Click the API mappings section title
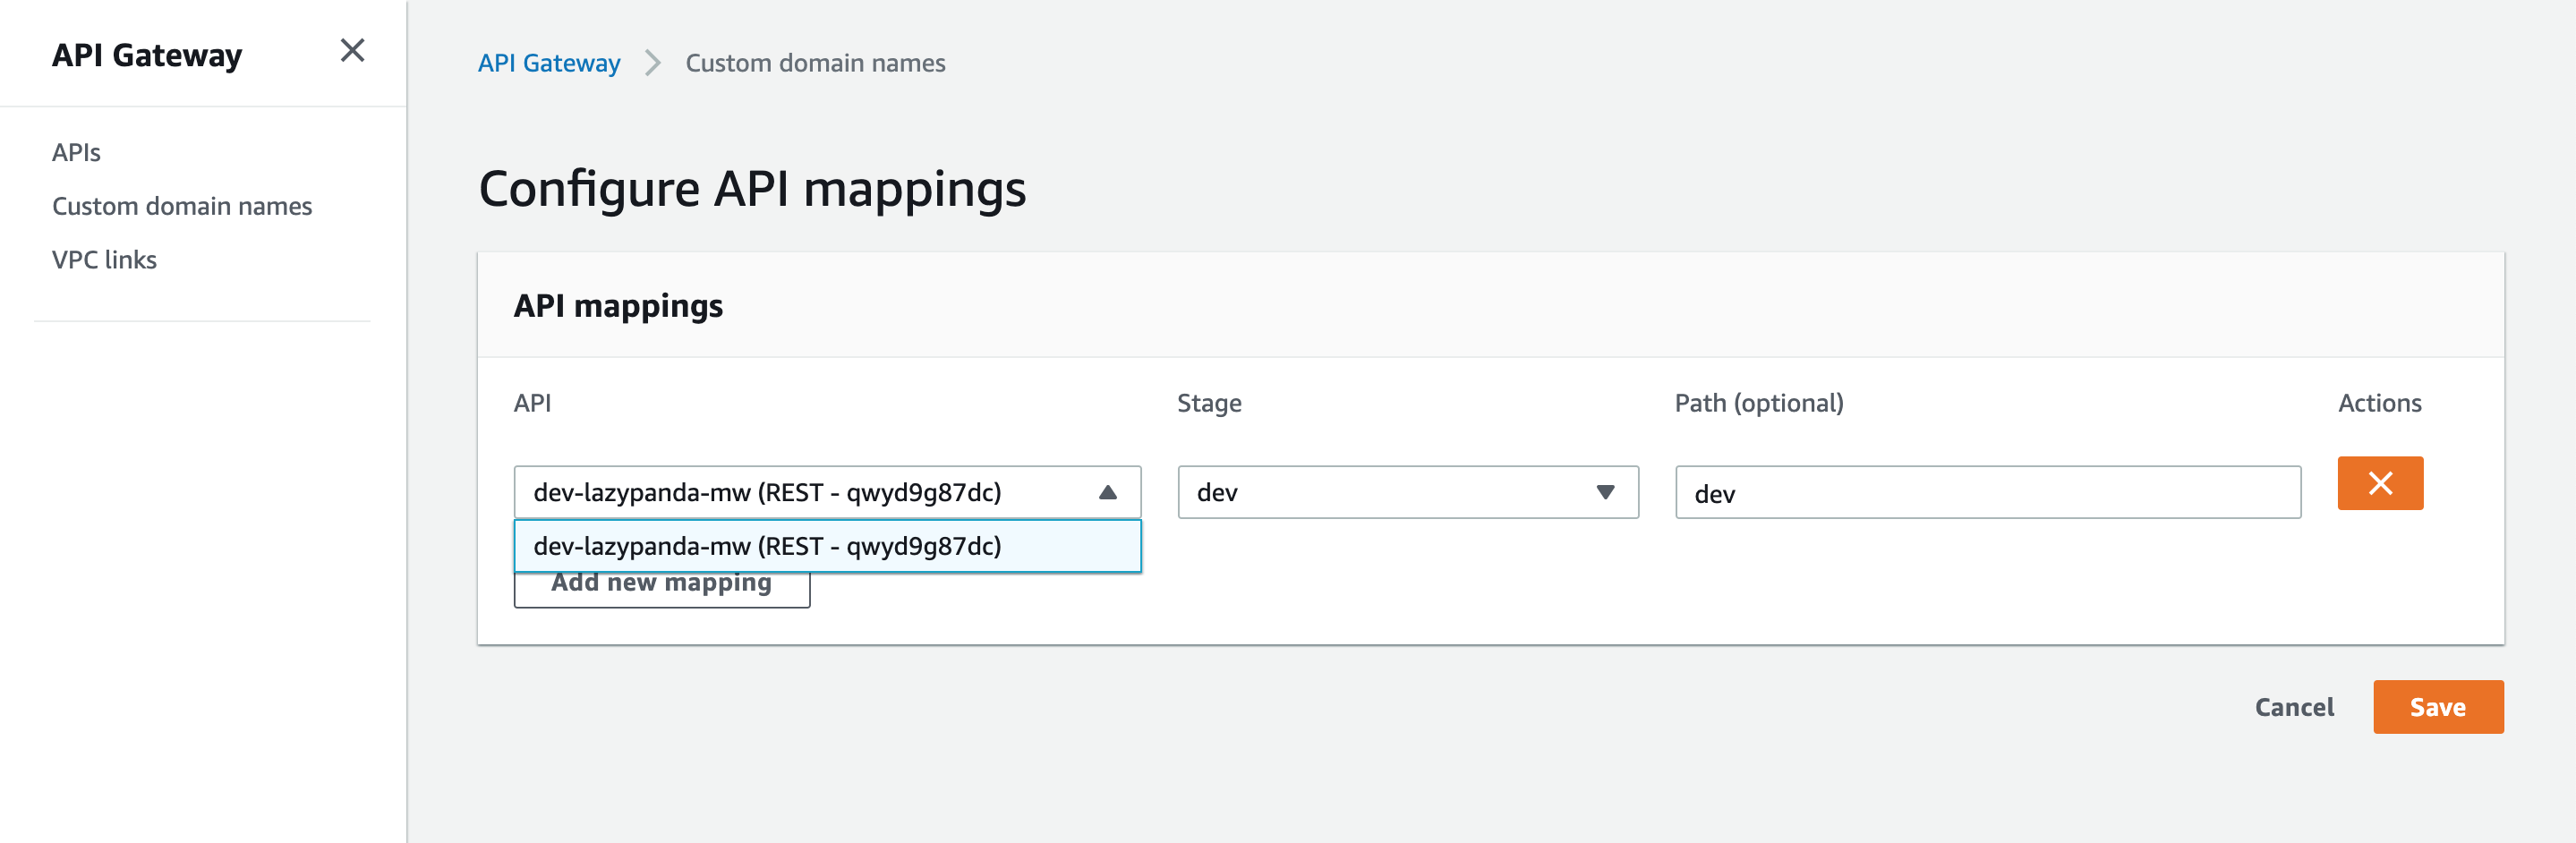The height and width of the screenshot is (843, 2576). click(x=618, y=305)
